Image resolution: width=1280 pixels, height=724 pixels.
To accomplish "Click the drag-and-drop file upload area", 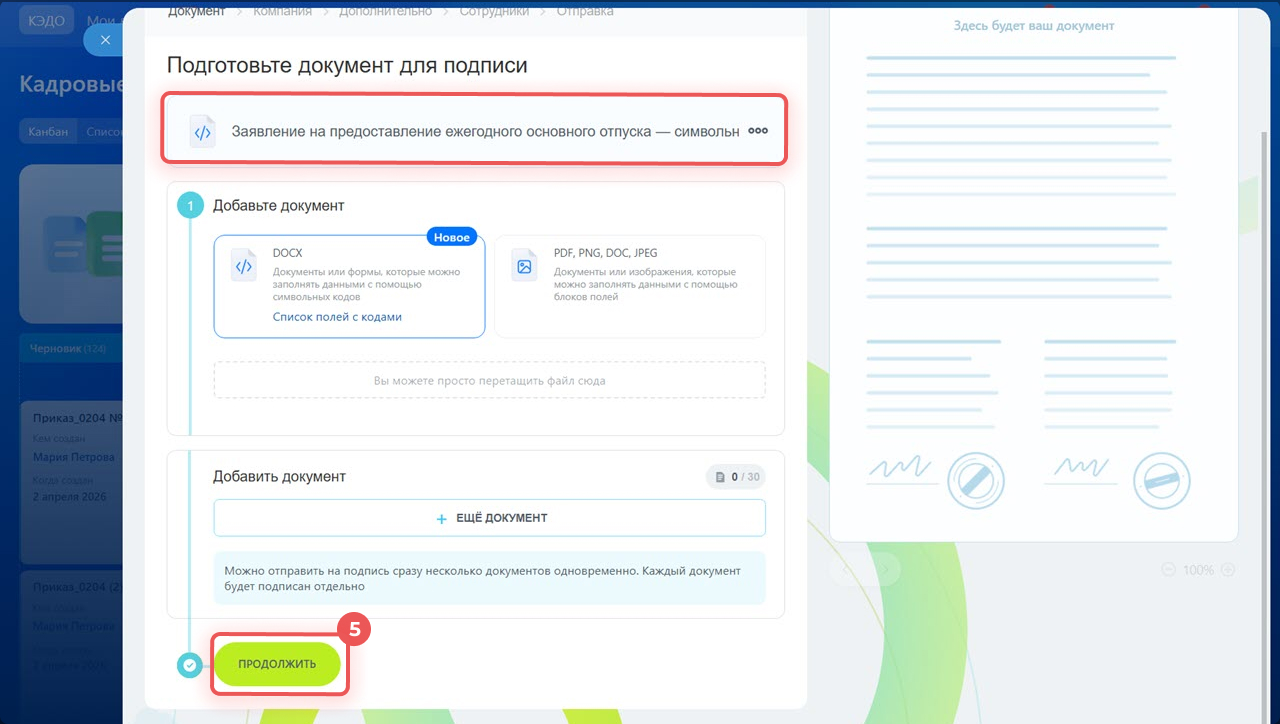I will (489, 381).
